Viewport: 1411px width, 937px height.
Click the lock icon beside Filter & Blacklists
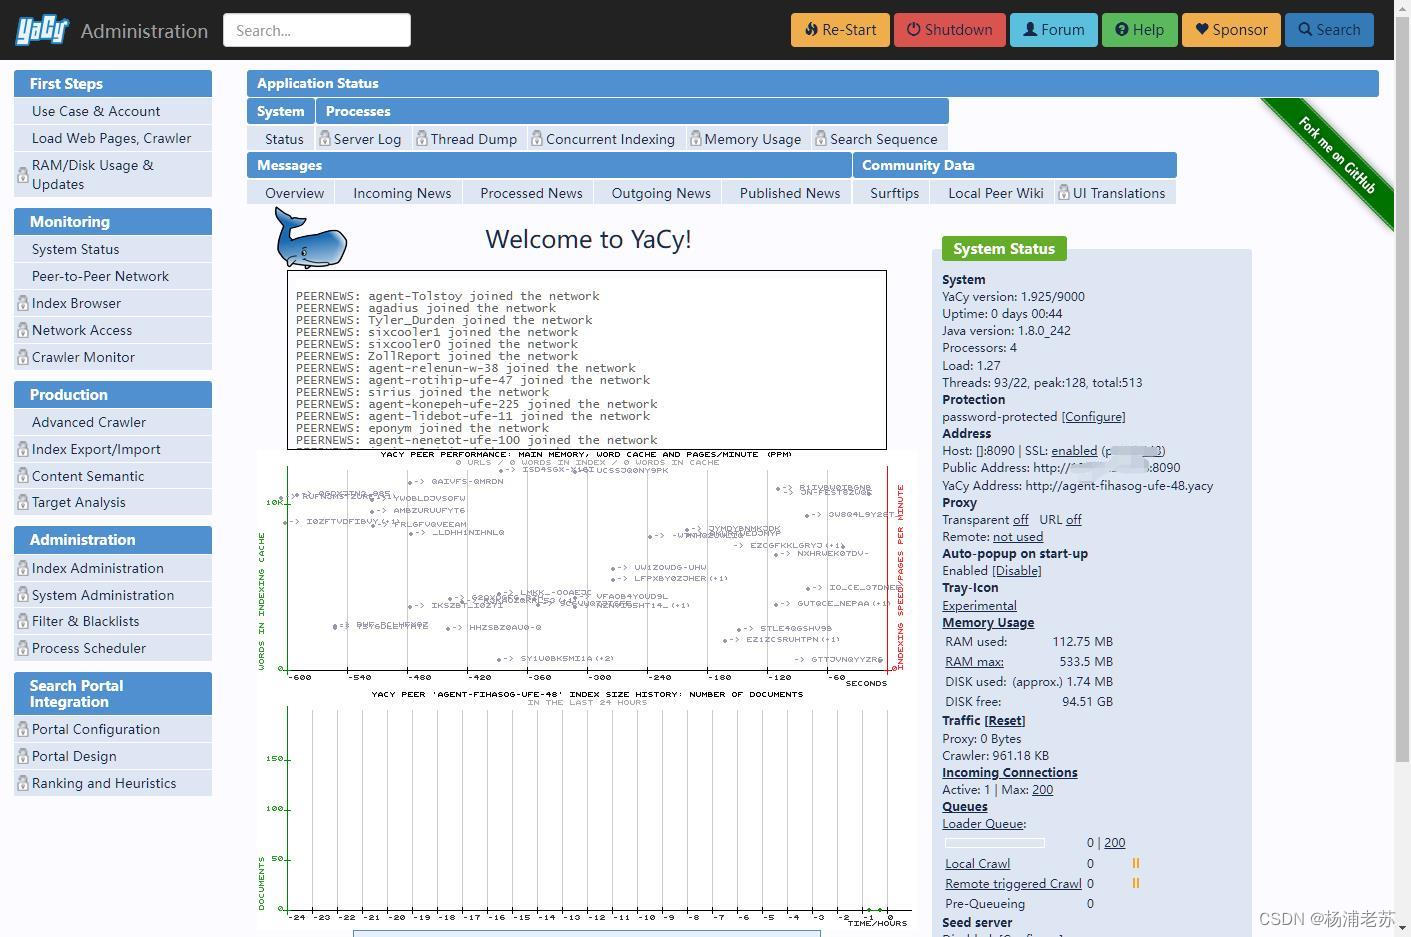coord(22,621)
